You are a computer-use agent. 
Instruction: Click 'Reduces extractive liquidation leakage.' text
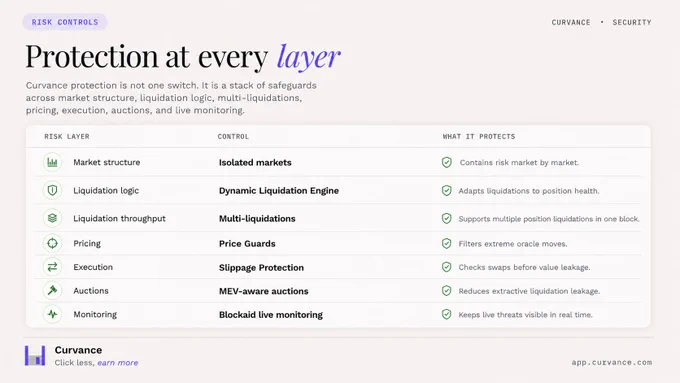coord(529,291)
